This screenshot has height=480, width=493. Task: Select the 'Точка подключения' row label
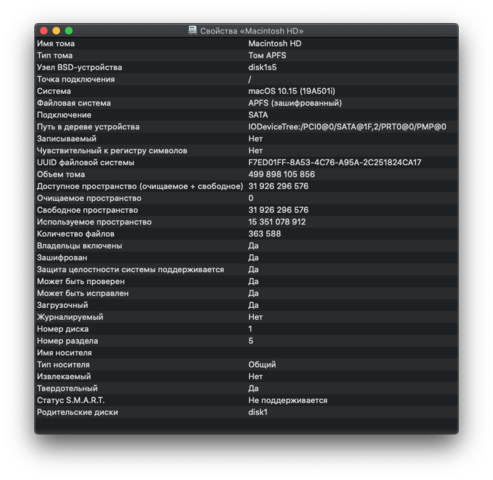(76, 79)
